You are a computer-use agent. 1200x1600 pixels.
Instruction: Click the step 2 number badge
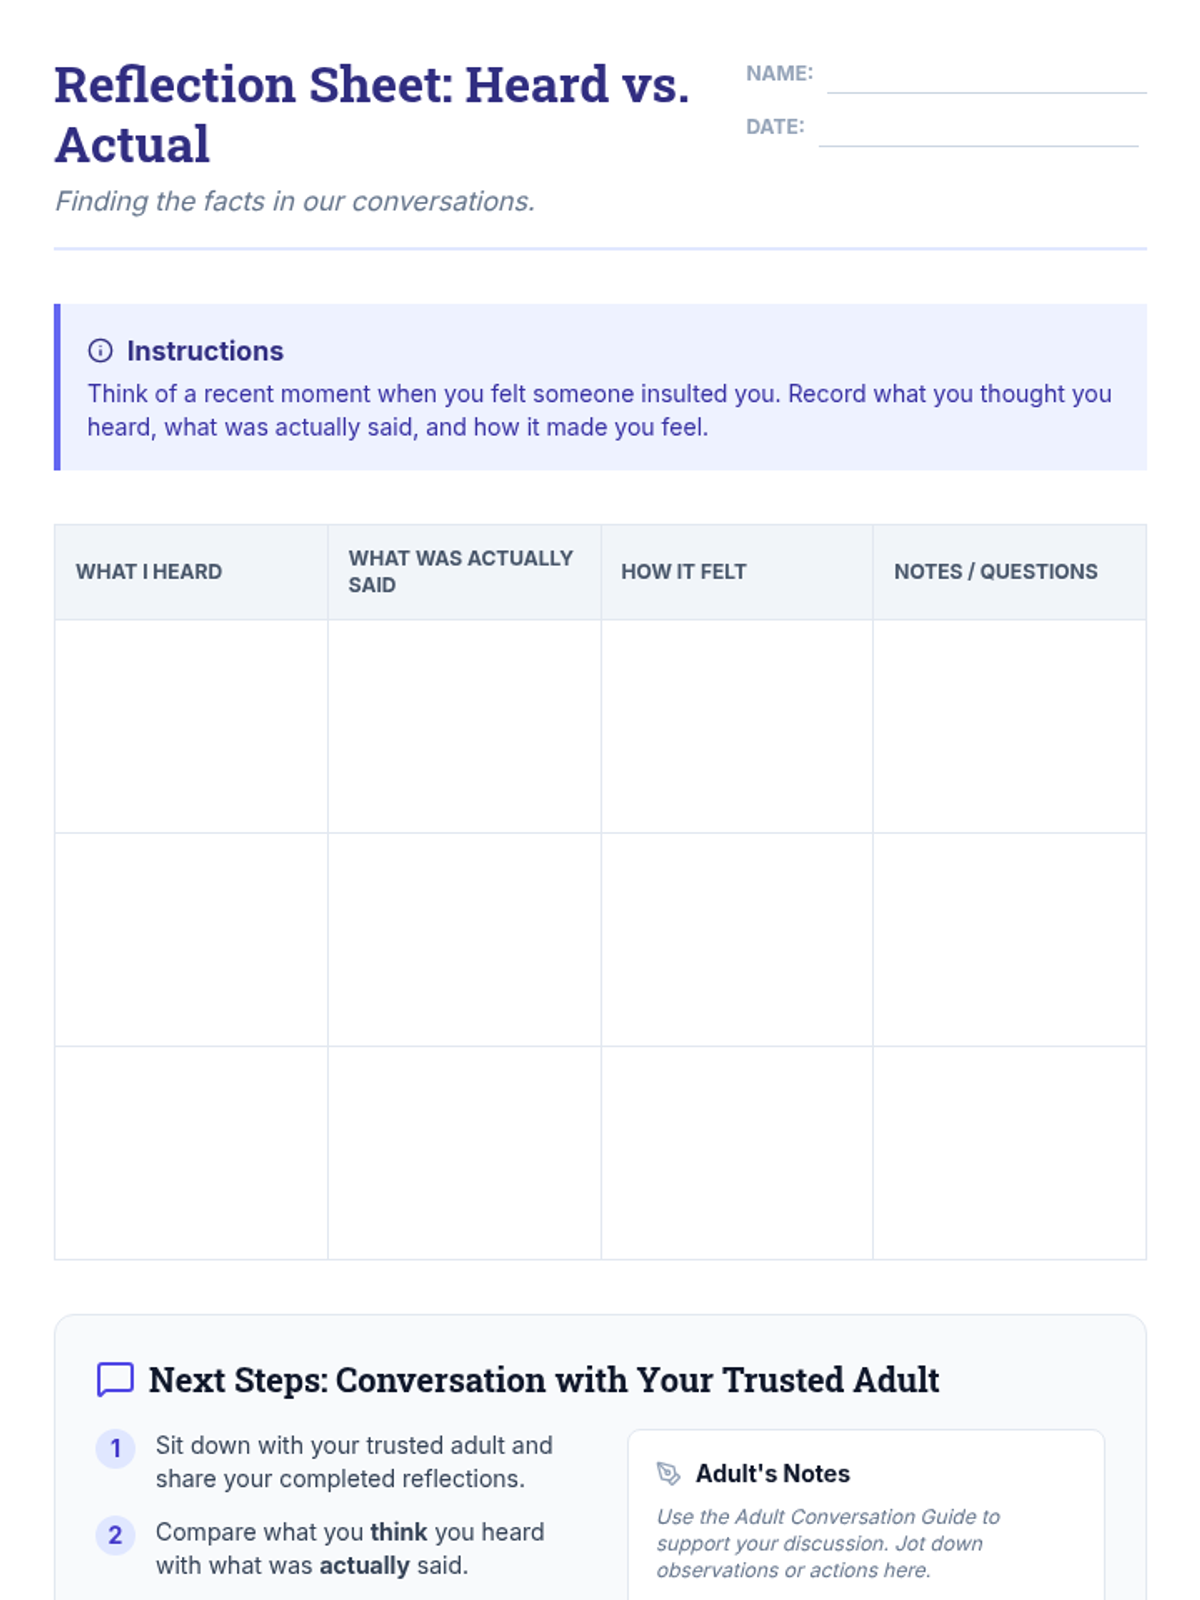pyautogui.click(x=115, y=1535)
